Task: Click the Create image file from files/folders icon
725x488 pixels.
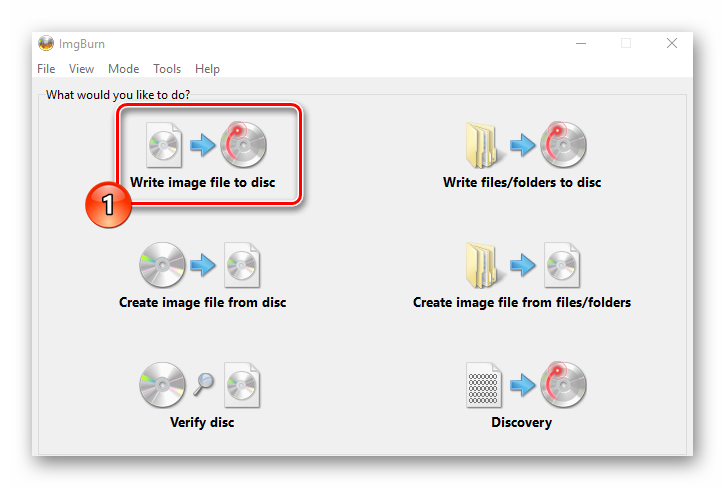Action: tap(523, 265)
